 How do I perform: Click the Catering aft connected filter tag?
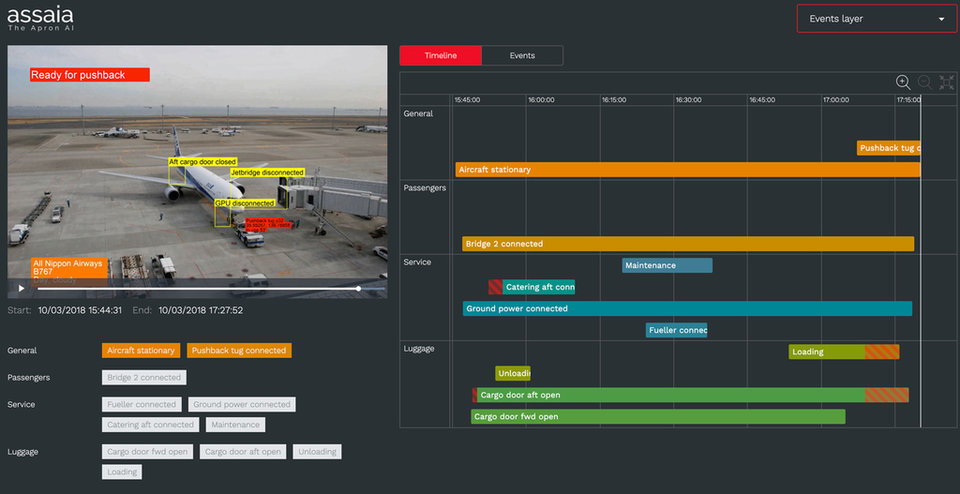tap(151, 425)
